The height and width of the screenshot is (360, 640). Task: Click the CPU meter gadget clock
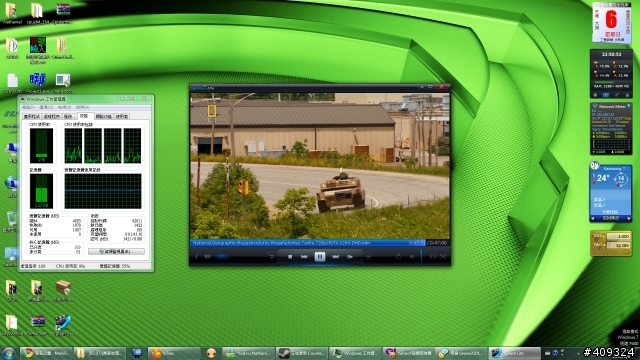click(611, 54)
